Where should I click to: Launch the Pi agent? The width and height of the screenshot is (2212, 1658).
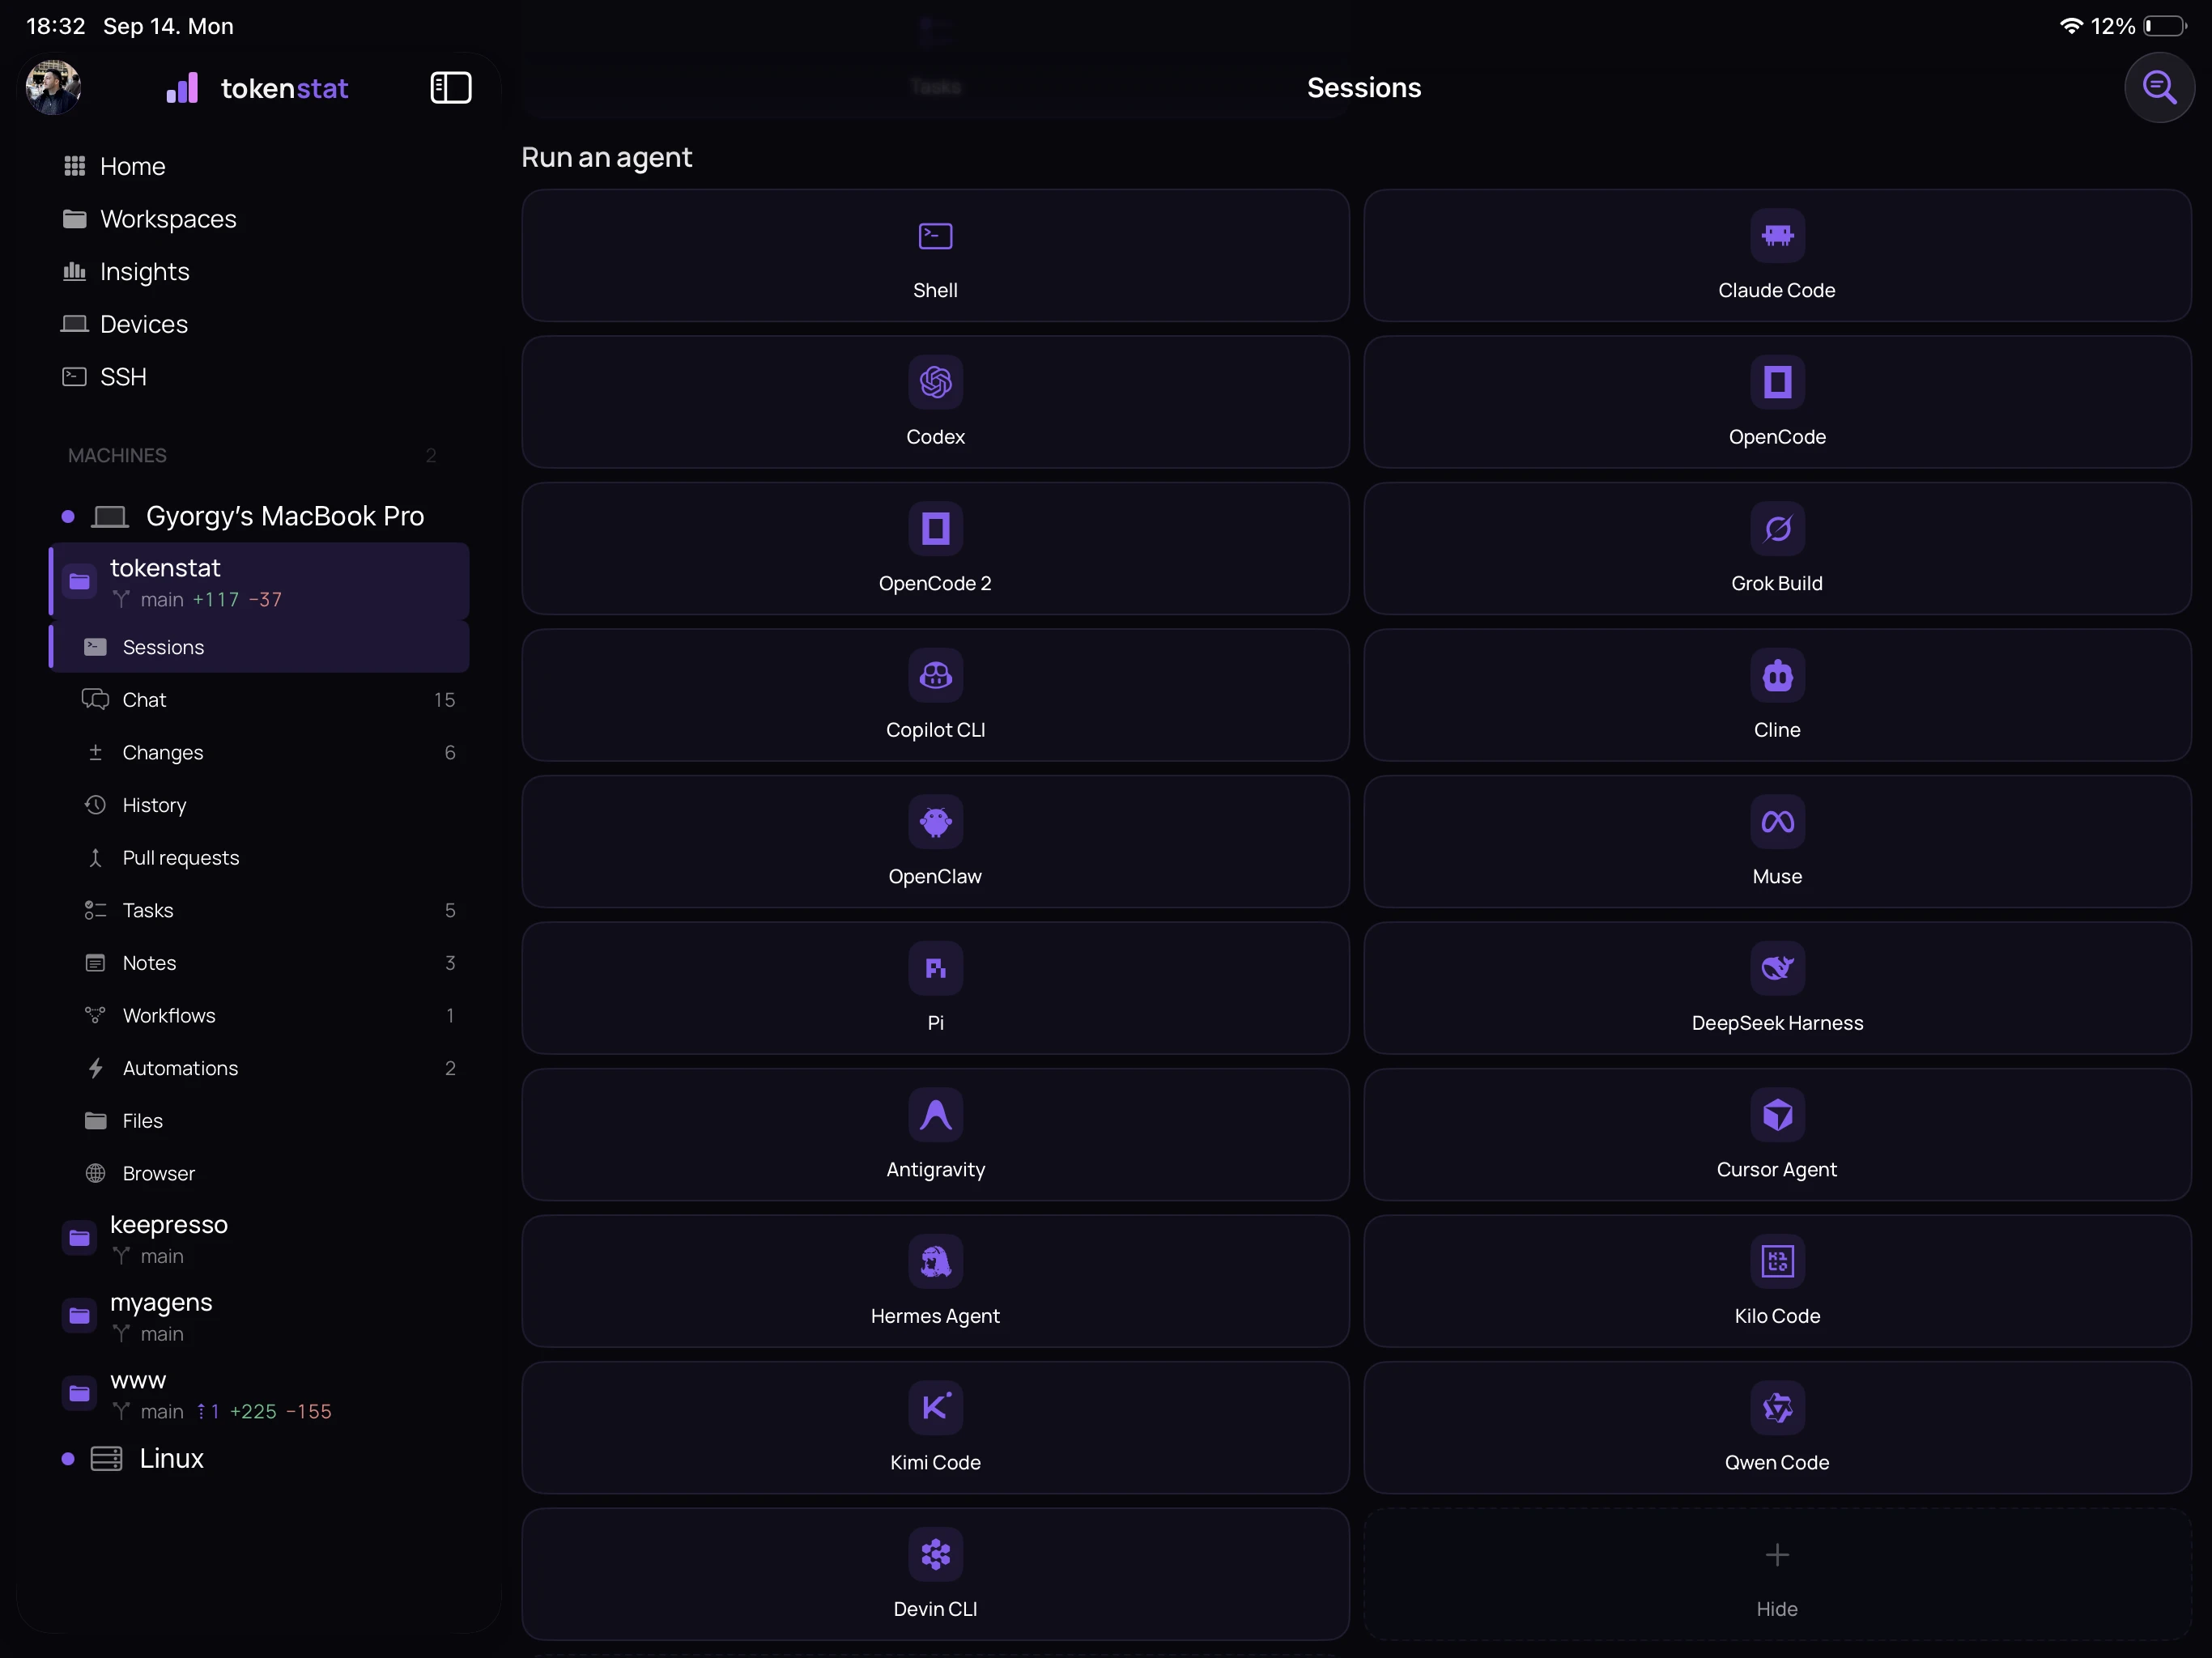[x=935, y=988]
